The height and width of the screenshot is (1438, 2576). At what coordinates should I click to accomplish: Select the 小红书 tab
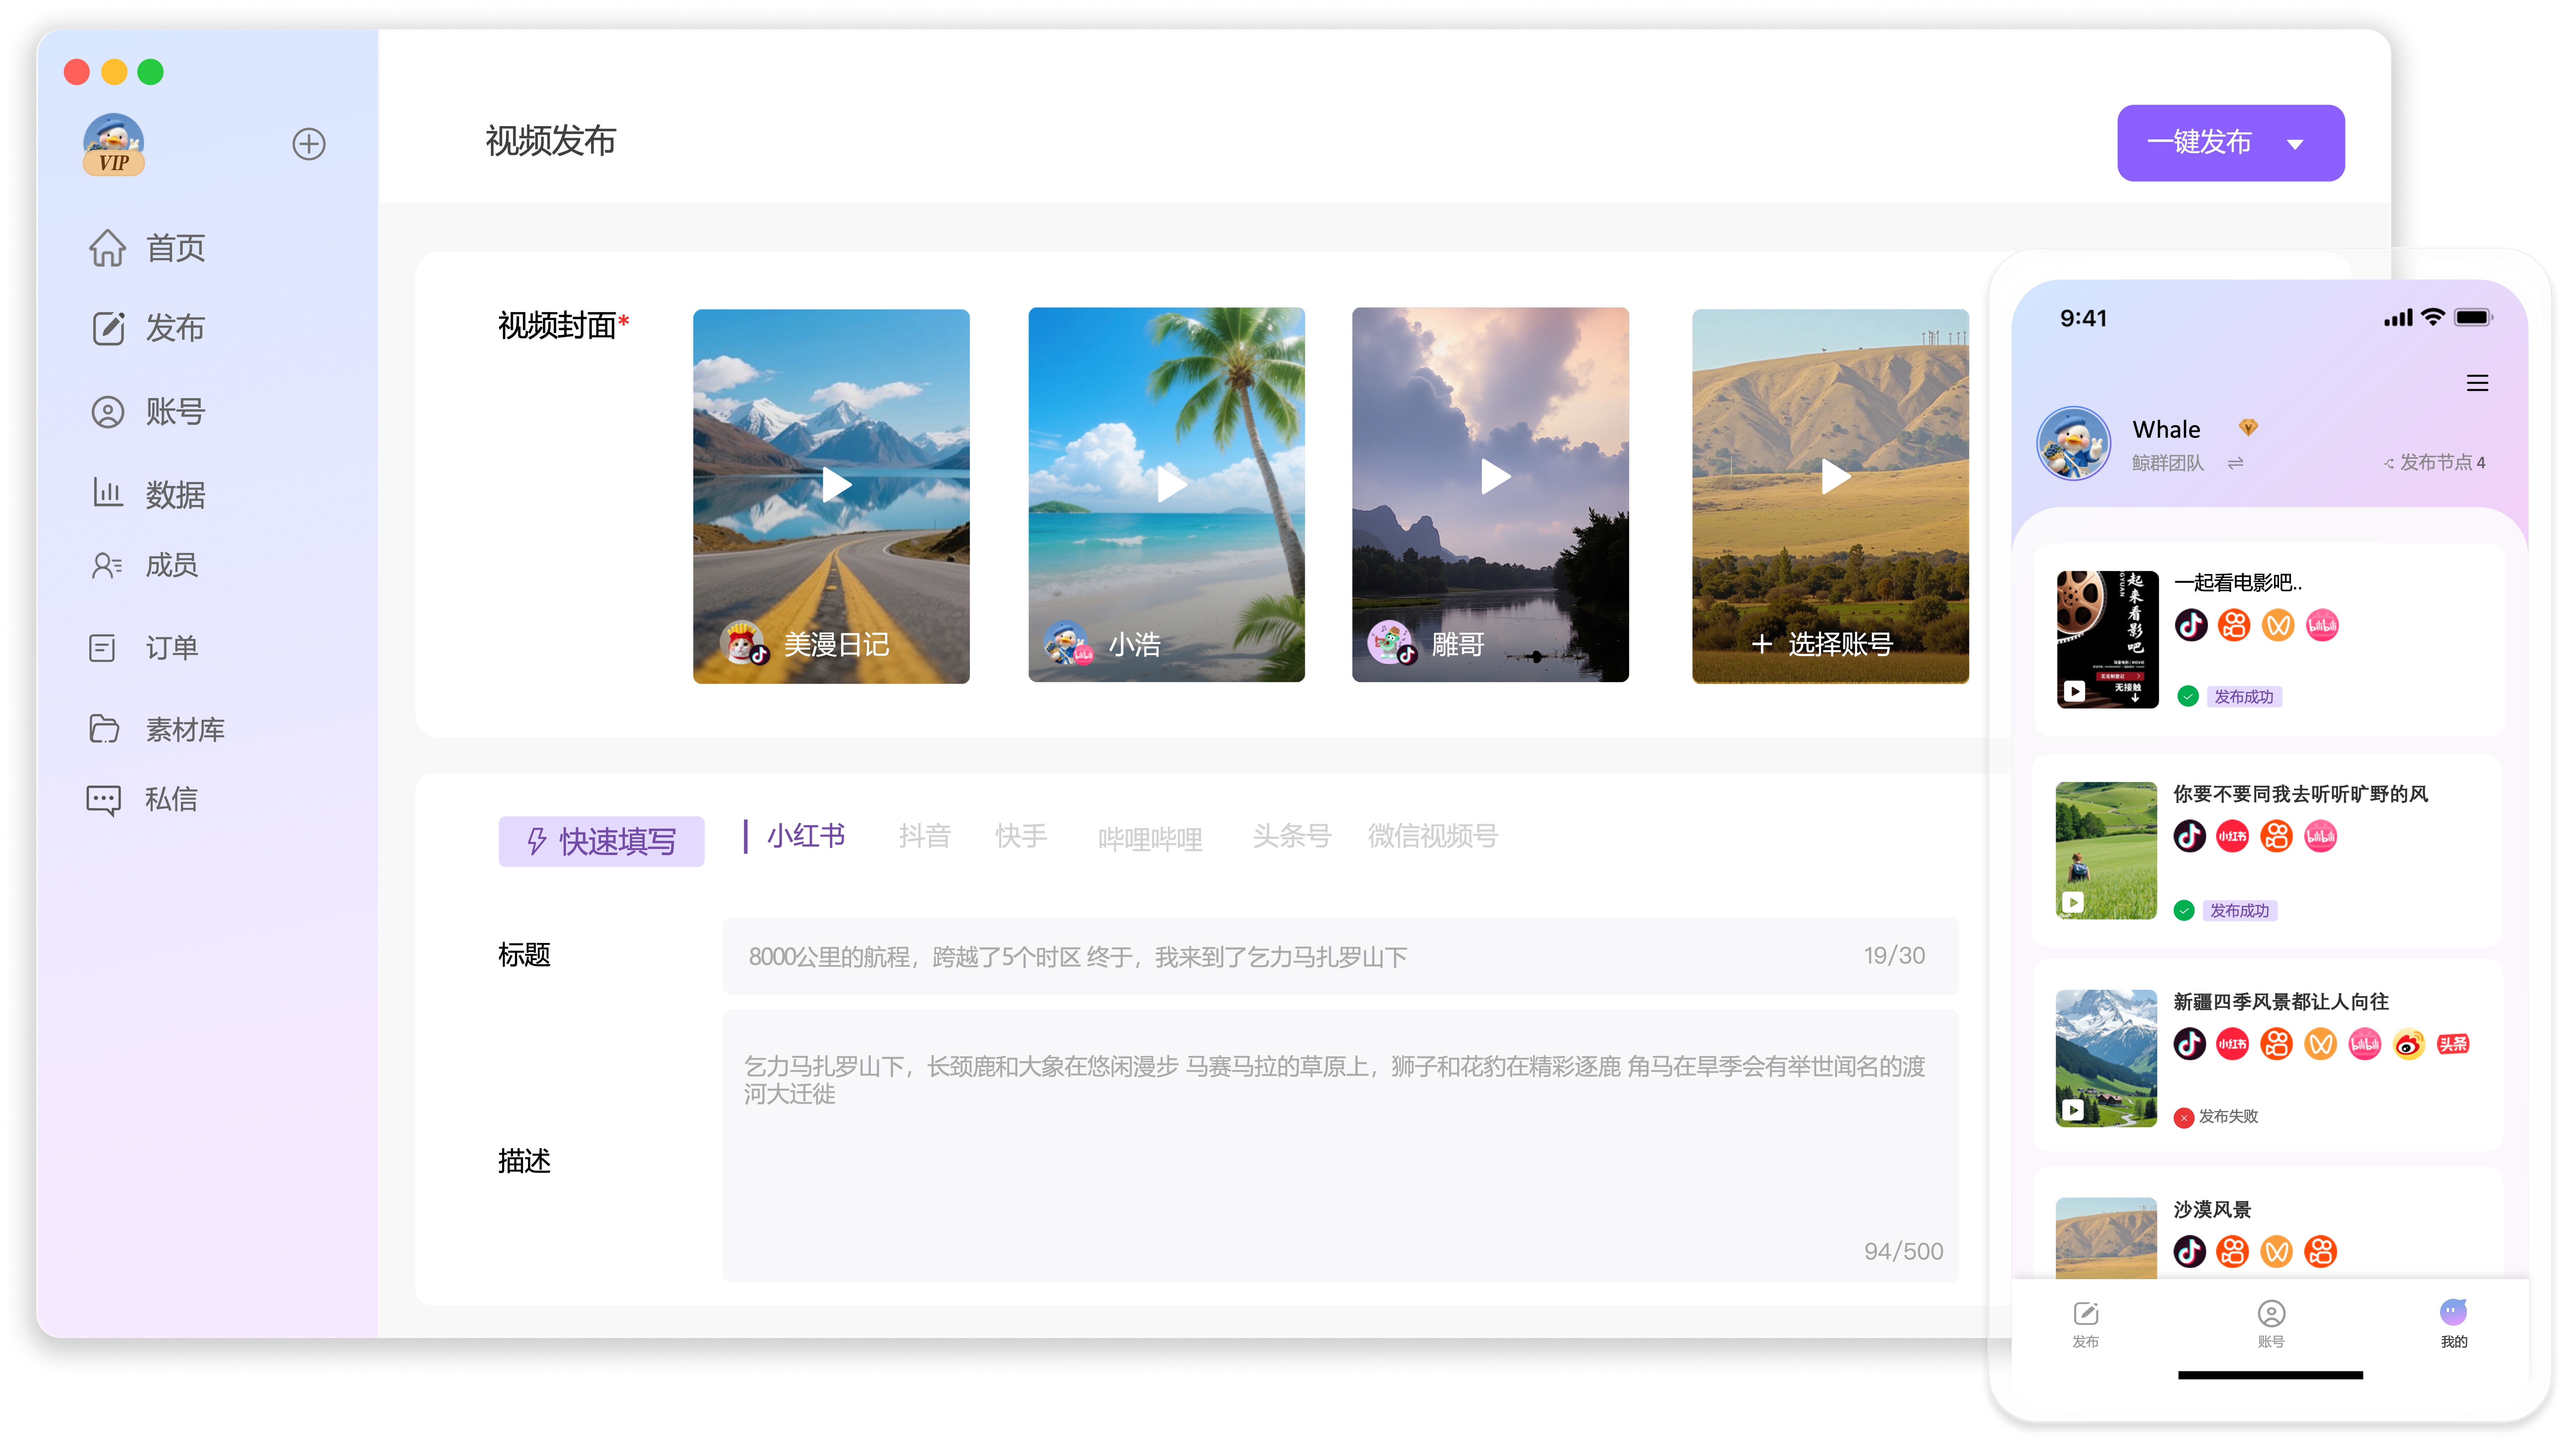(x=806, y=836)
